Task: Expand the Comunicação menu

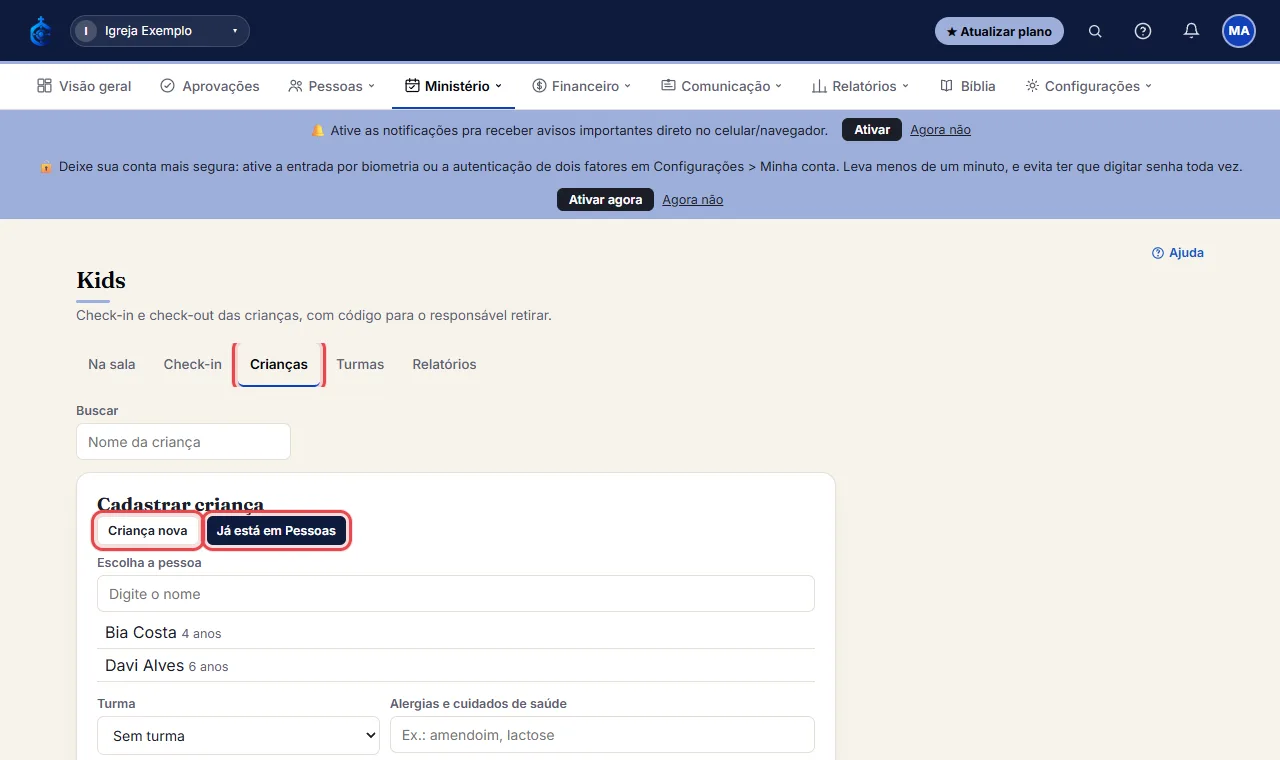Action: (x=722, y=86)
